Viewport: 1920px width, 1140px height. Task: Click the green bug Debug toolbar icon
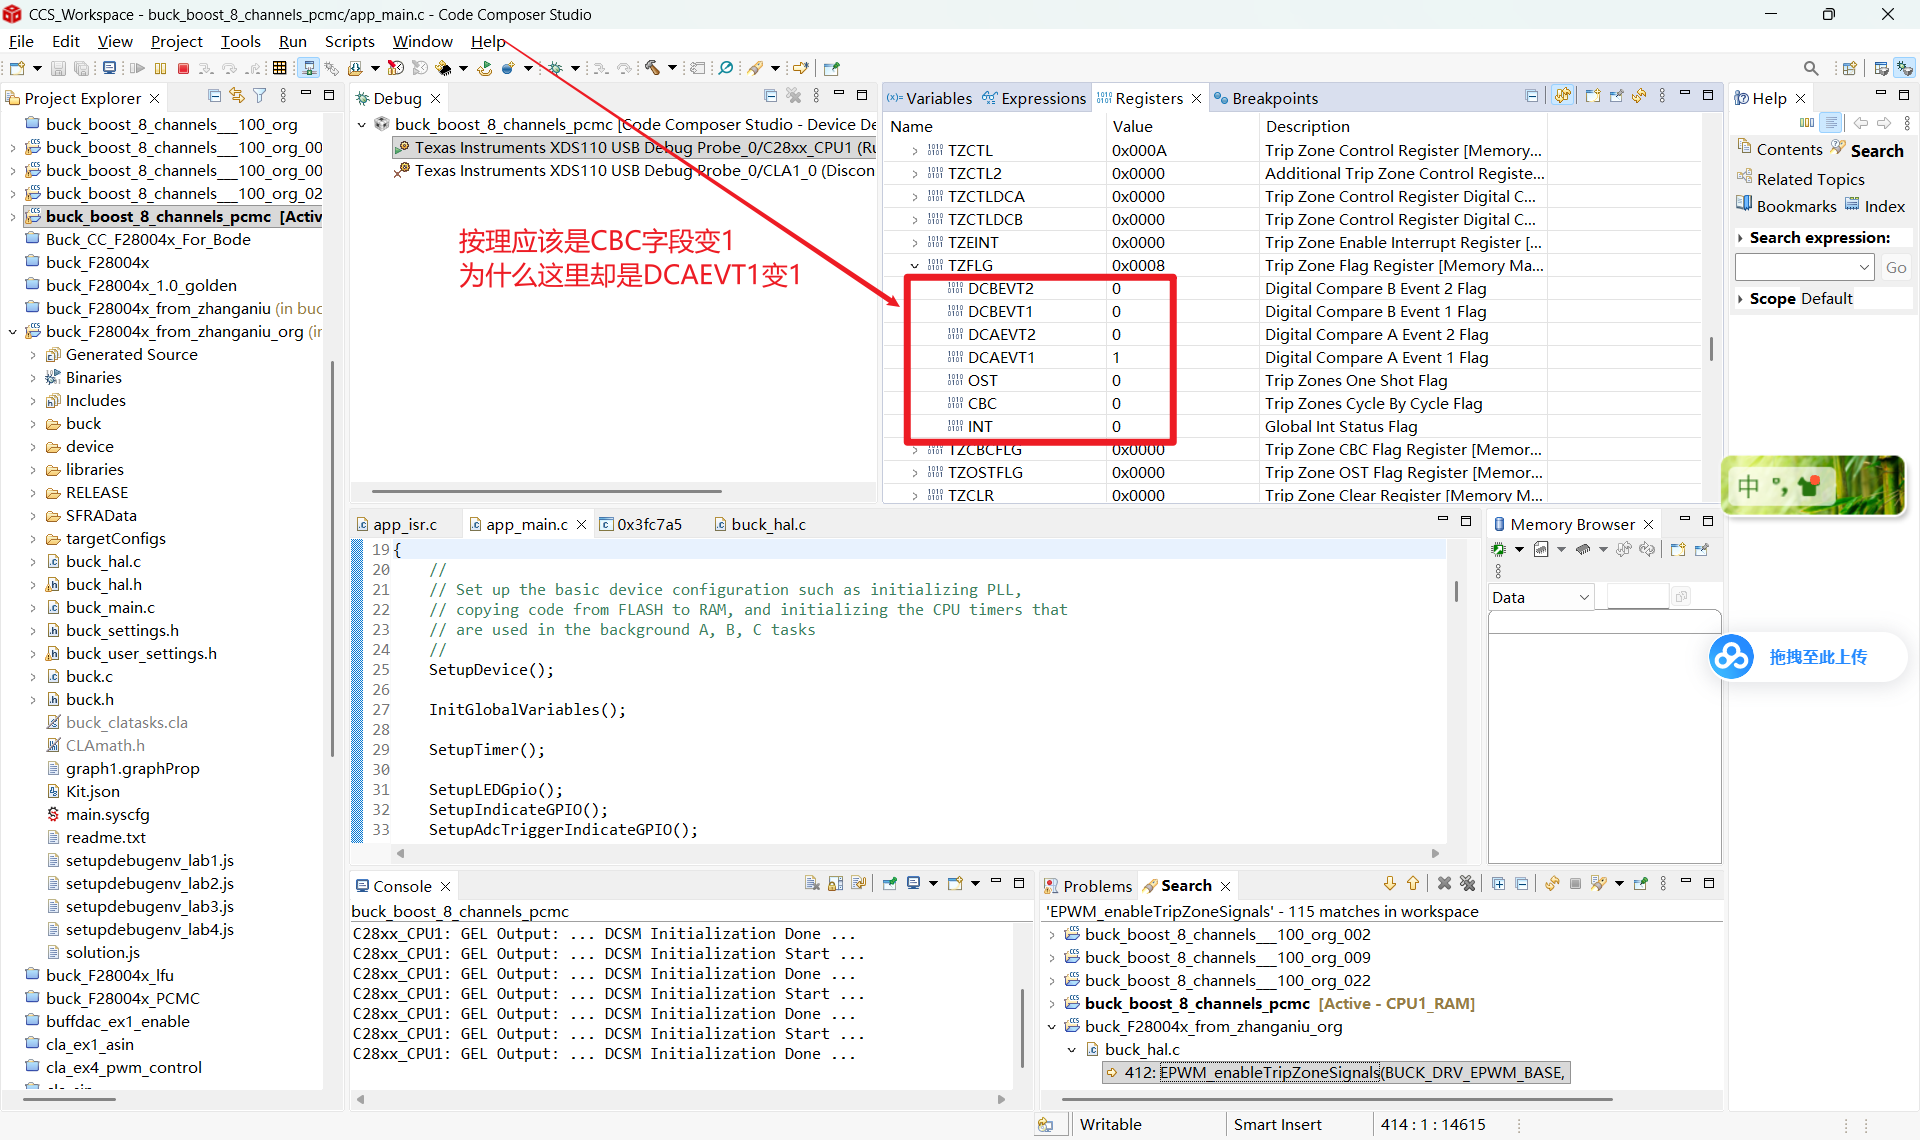tap(555, 68)
